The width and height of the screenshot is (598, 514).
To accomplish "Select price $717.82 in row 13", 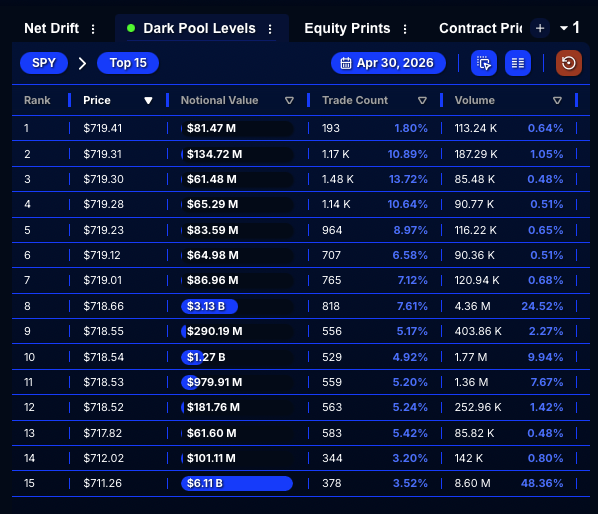I will tap(103, 433).
